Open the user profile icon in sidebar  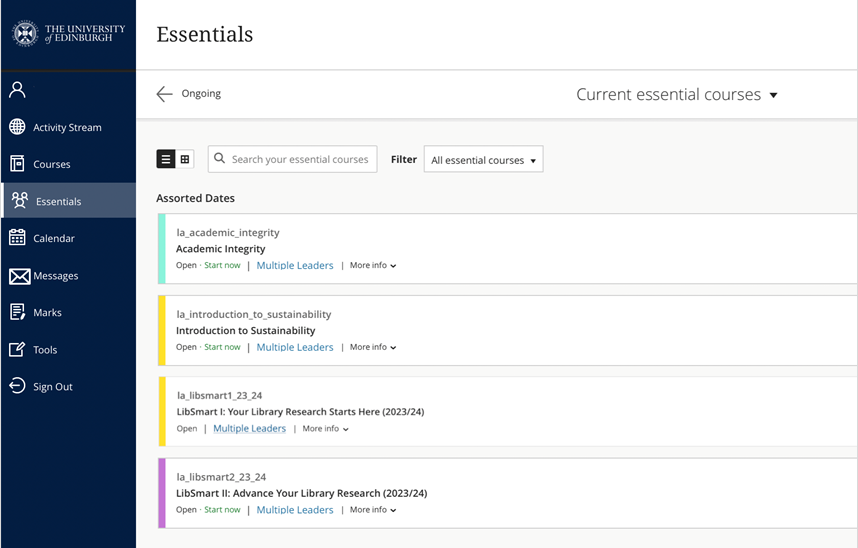(x=17, y=89)
